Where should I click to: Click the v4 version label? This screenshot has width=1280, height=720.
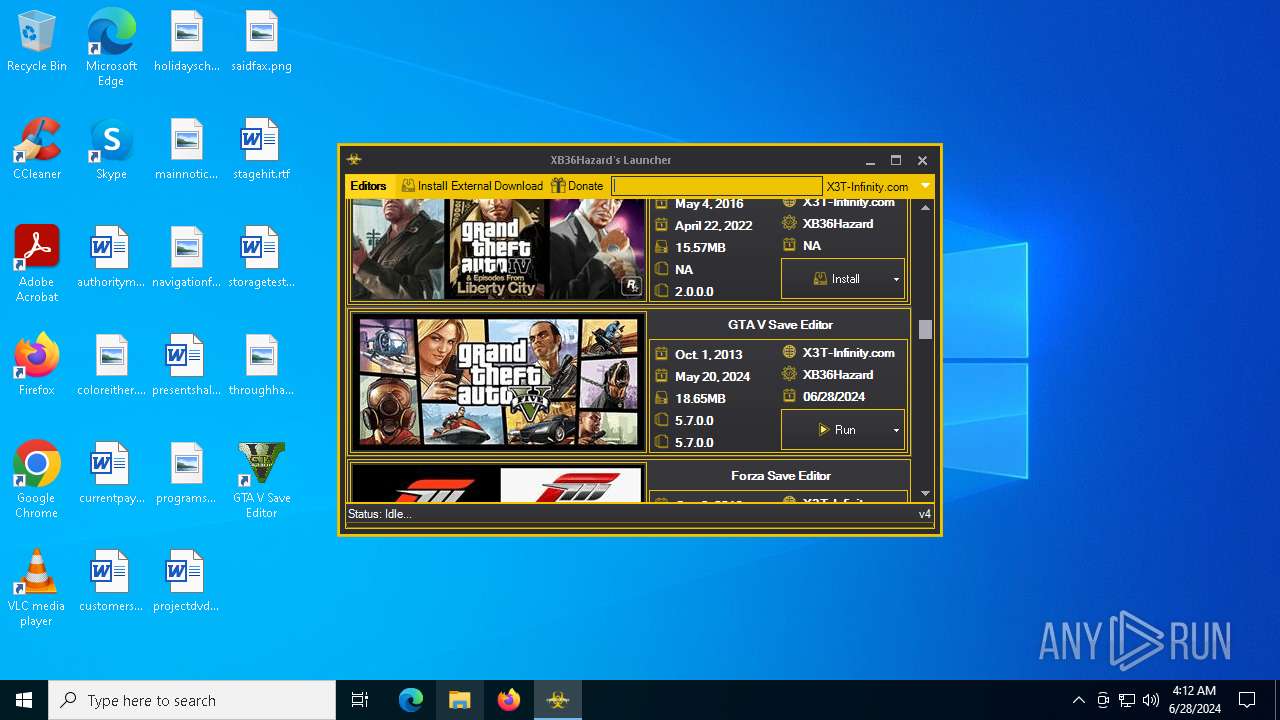[x=925, y=514]
